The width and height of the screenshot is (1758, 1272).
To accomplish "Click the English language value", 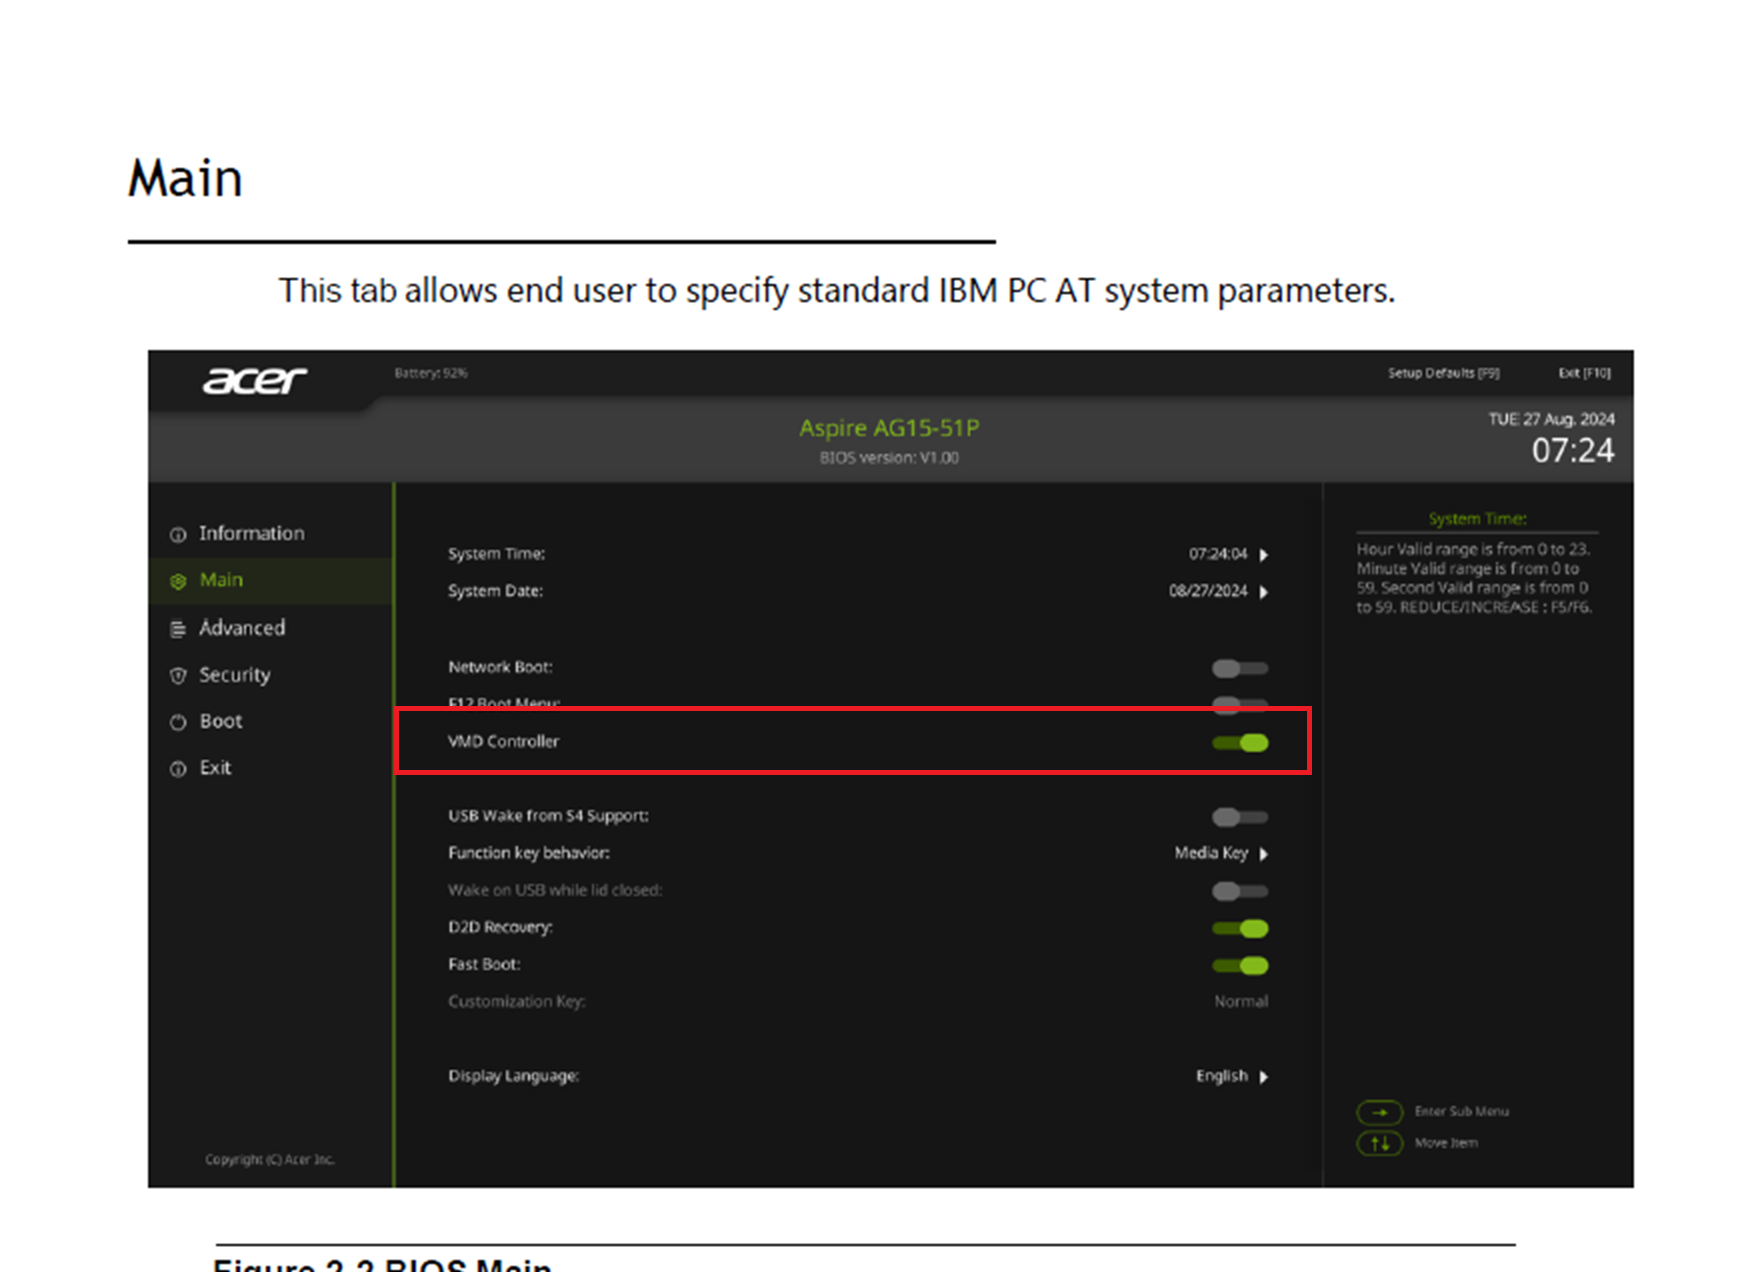I will (1222, 1076).
